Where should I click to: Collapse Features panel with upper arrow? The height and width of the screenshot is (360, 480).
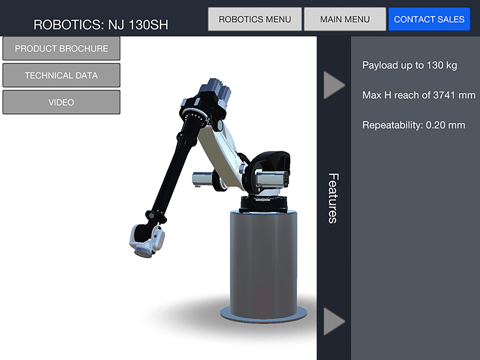[x=334, y=85]
